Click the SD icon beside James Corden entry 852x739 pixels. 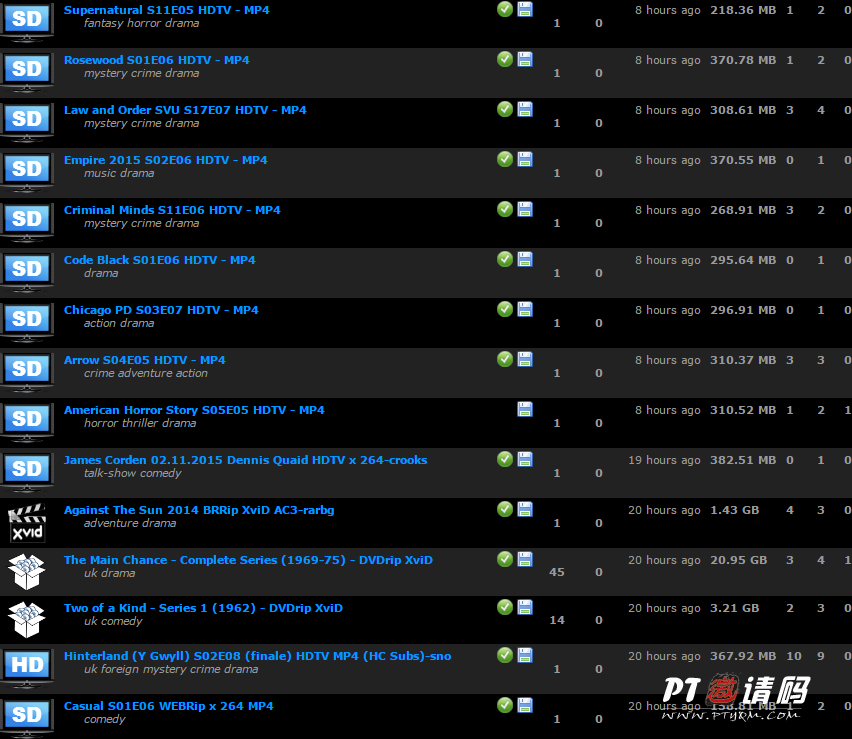(x=27, y=469)
